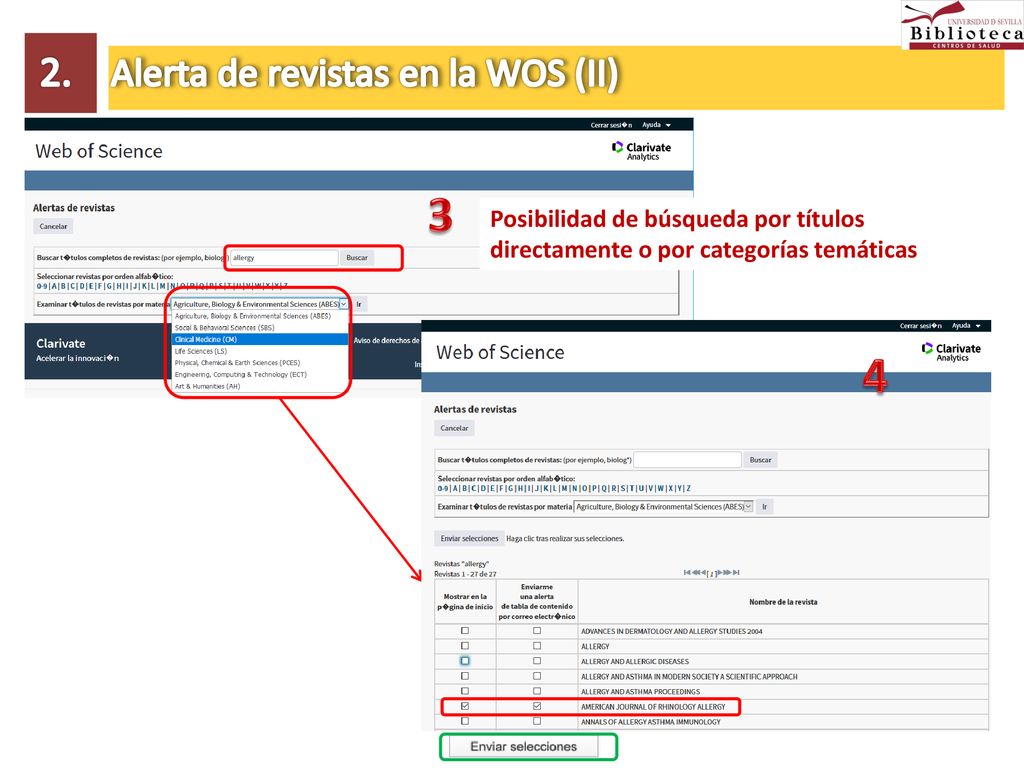Click Ir button in front window

tap(764, 507)
